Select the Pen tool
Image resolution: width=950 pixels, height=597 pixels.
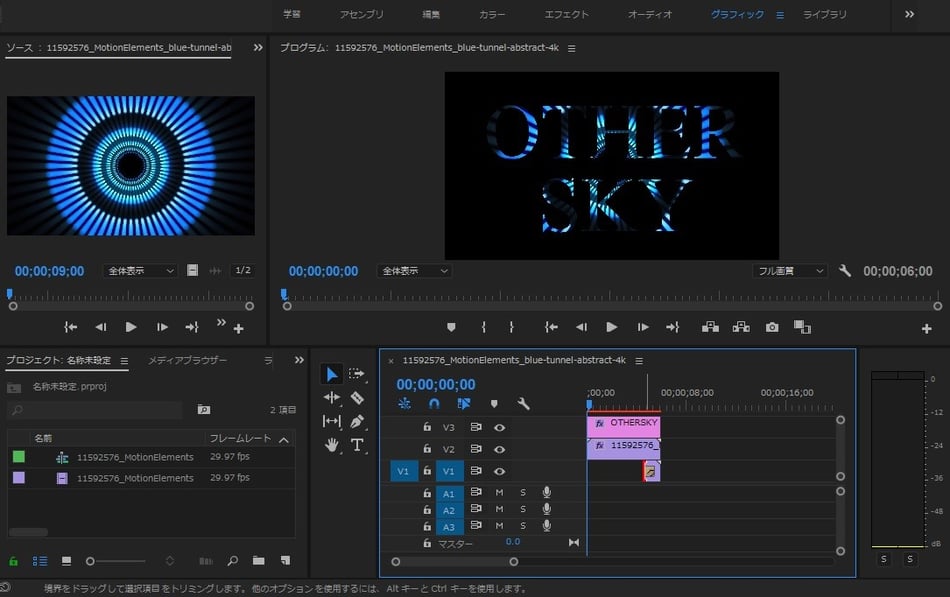click(x=357, y=422)
